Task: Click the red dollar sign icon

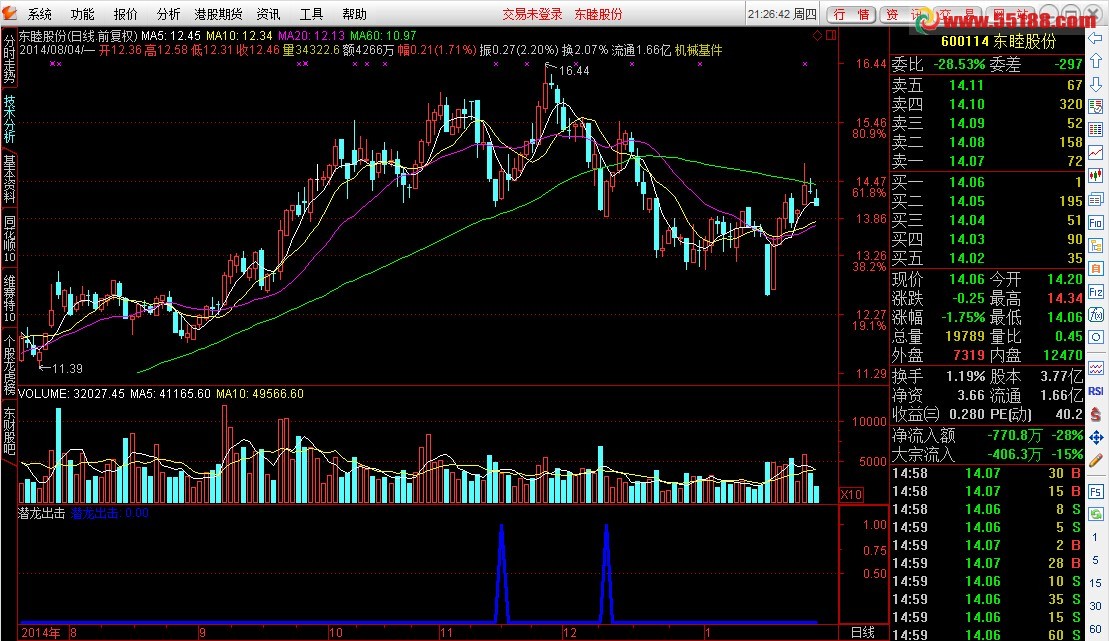Action: (1096, 415)
